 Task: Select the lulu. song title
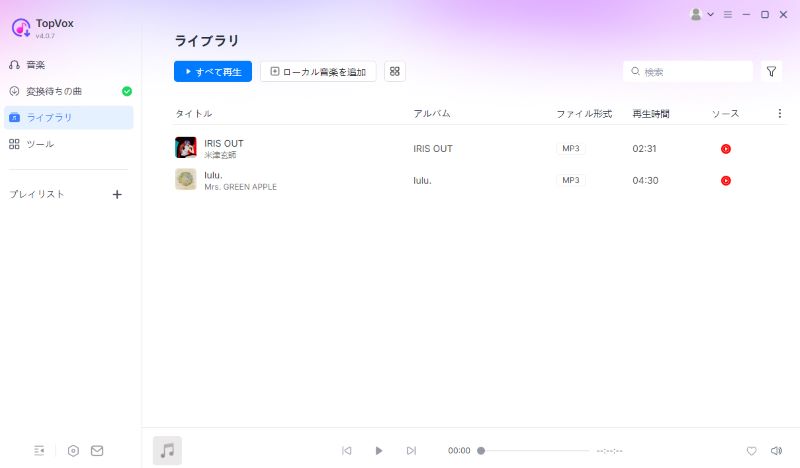(x=213, y=175)
